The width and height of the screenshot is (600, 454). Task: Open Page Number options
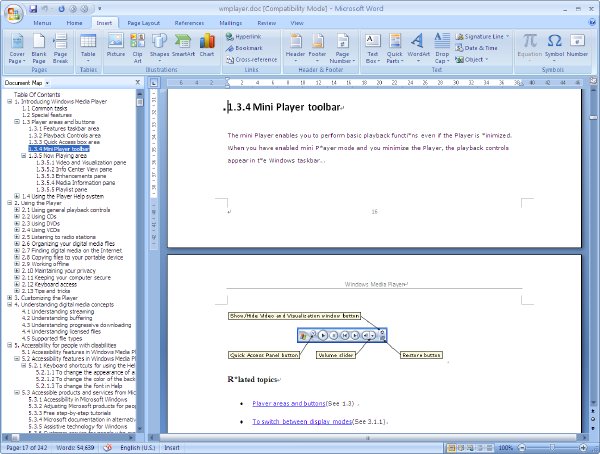[x=342, y=49]
